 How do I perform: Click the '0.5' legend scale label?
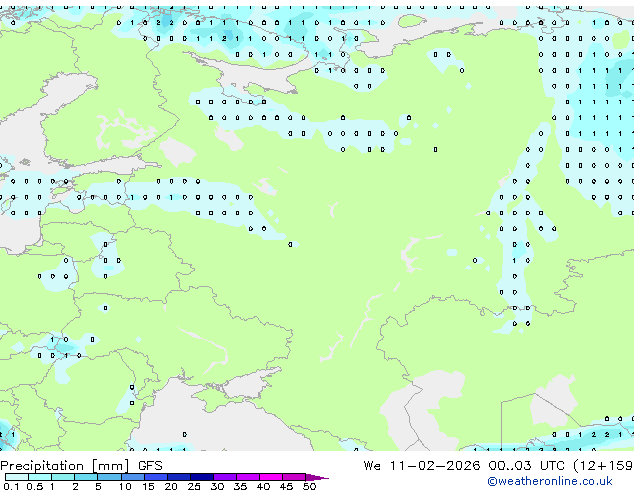[x=35, y=486]
